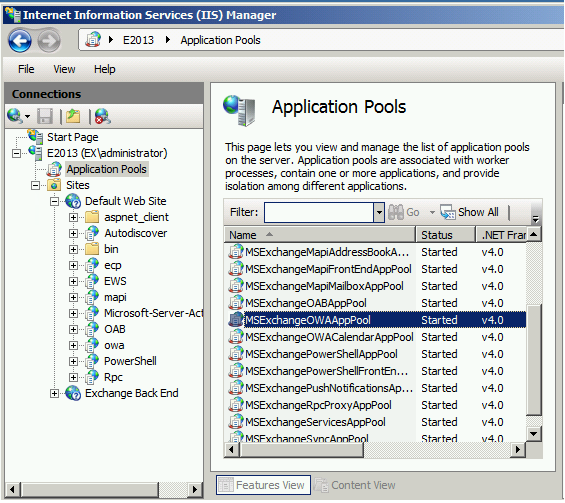This screenshot has height=503, width=565.
Task: Collapse the Default Web Site tree node
Action: [54, 201]
